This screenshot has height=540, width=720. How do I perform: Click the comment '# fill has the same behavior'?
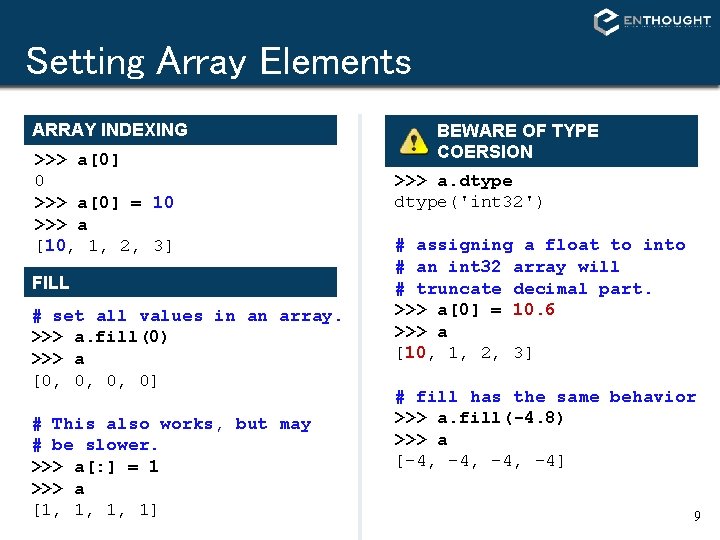[546, 397]
